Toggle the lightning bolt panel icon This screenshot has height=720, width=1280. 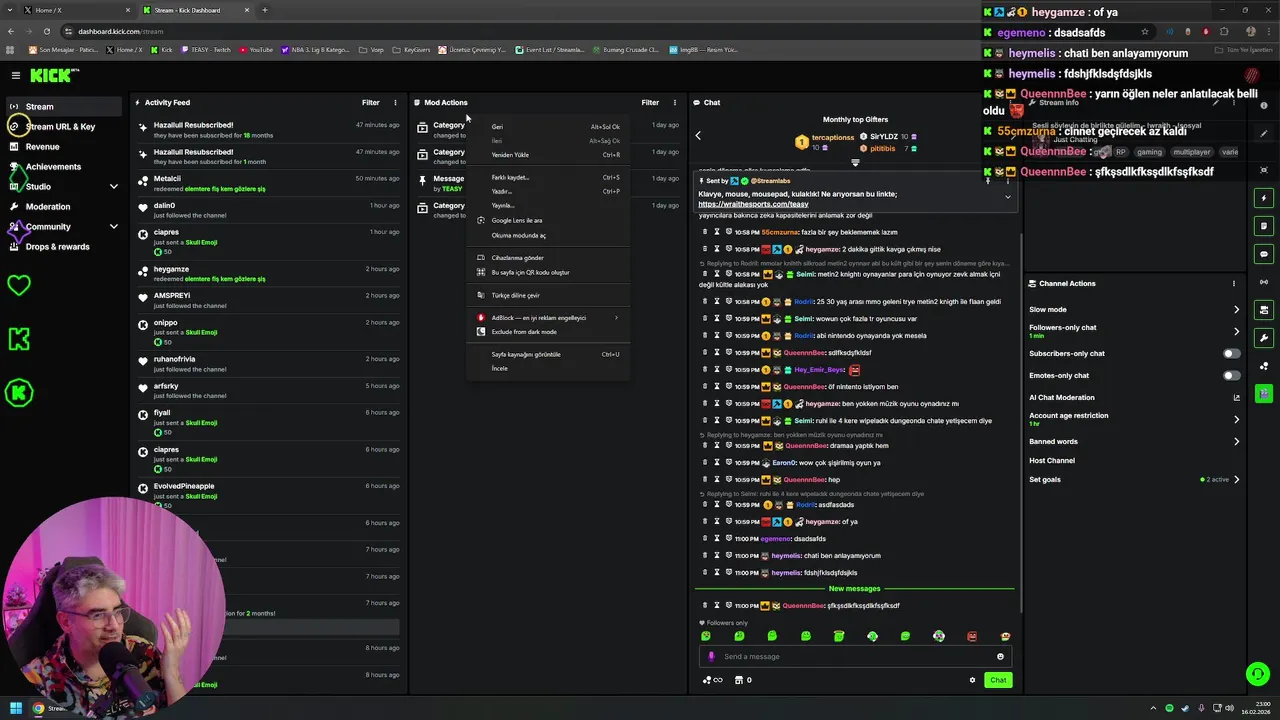(x=1264, y=198)
